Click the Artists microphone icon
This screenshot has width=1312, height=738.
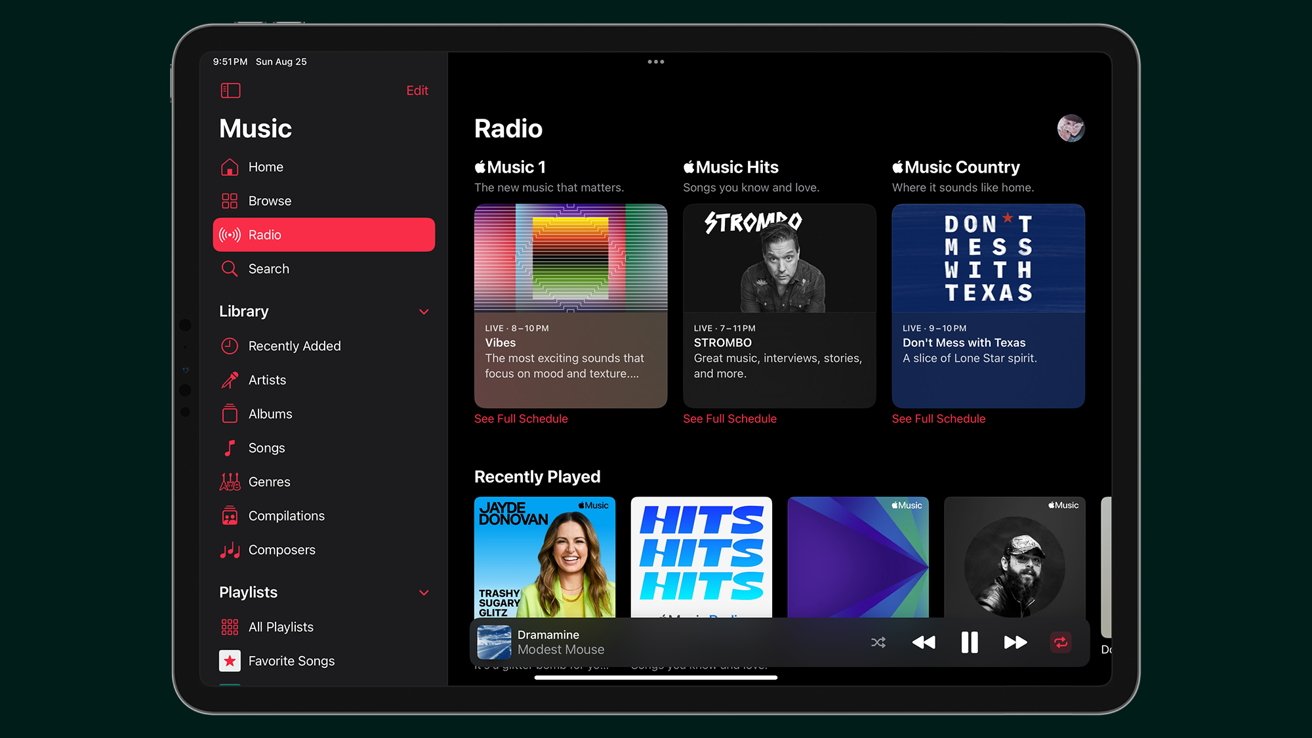[x=230, y=380]
